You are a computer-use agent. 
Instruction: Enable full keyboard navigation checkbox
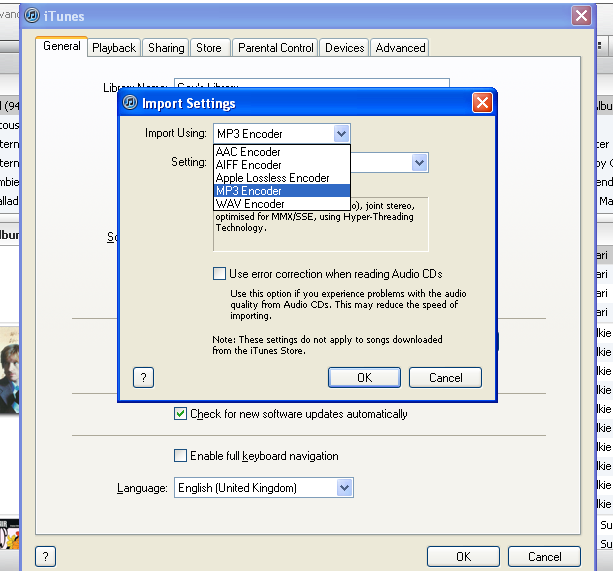pyautogui.click(x=180, y=455)
